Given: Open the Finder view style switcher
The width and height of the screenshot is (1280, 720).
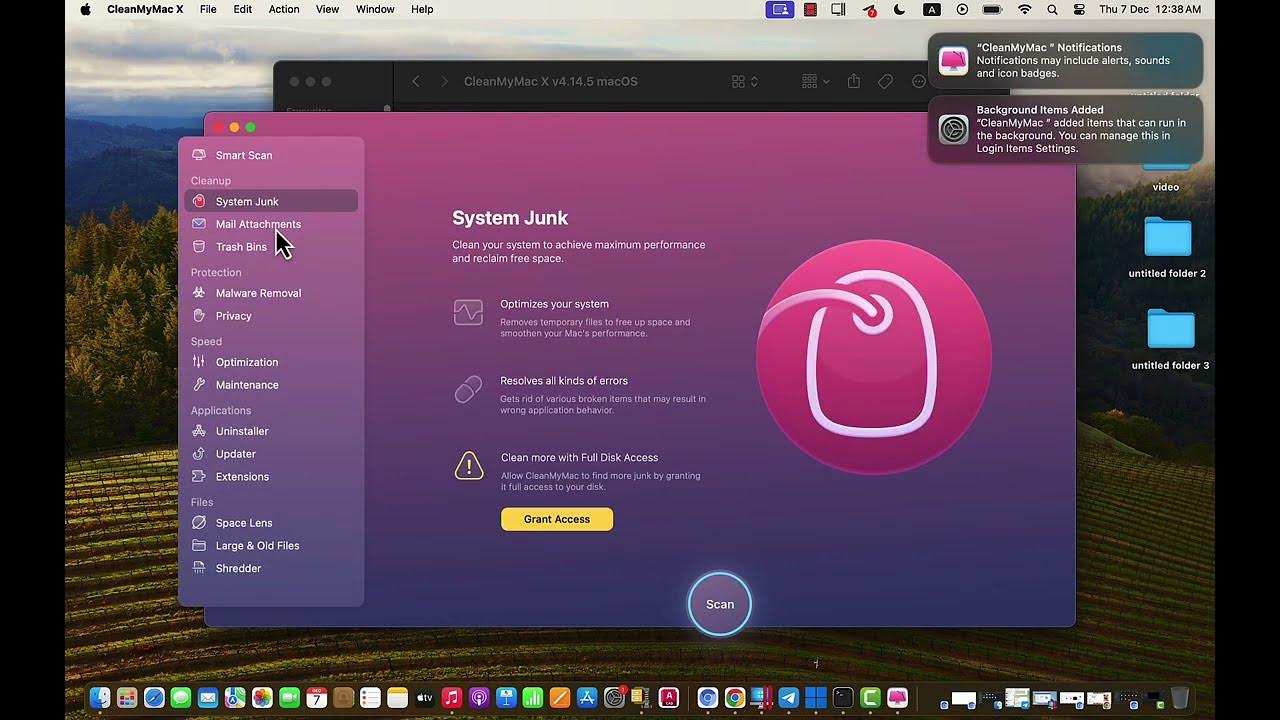Looking at the screenshot, I should 745,81.
